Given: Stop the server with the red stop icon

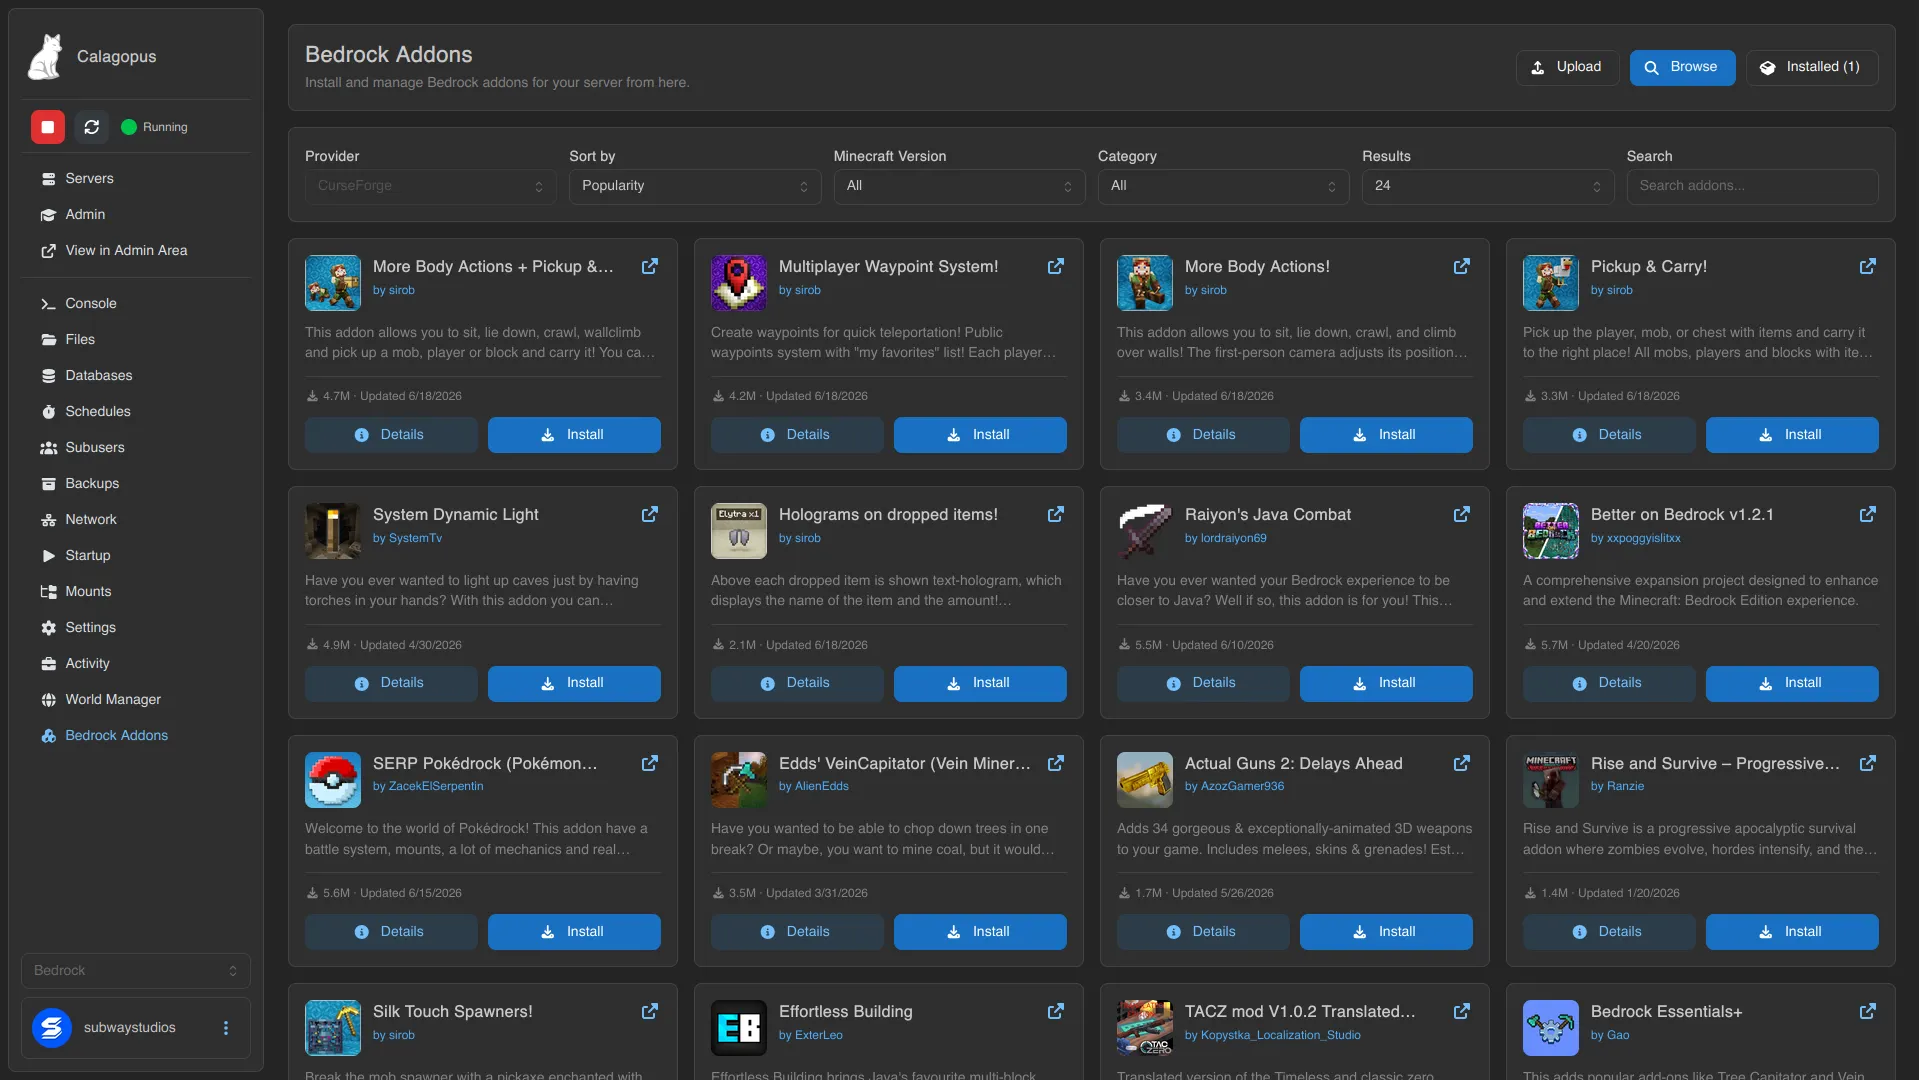Looking at the screenshot, I should coord(48,127).
